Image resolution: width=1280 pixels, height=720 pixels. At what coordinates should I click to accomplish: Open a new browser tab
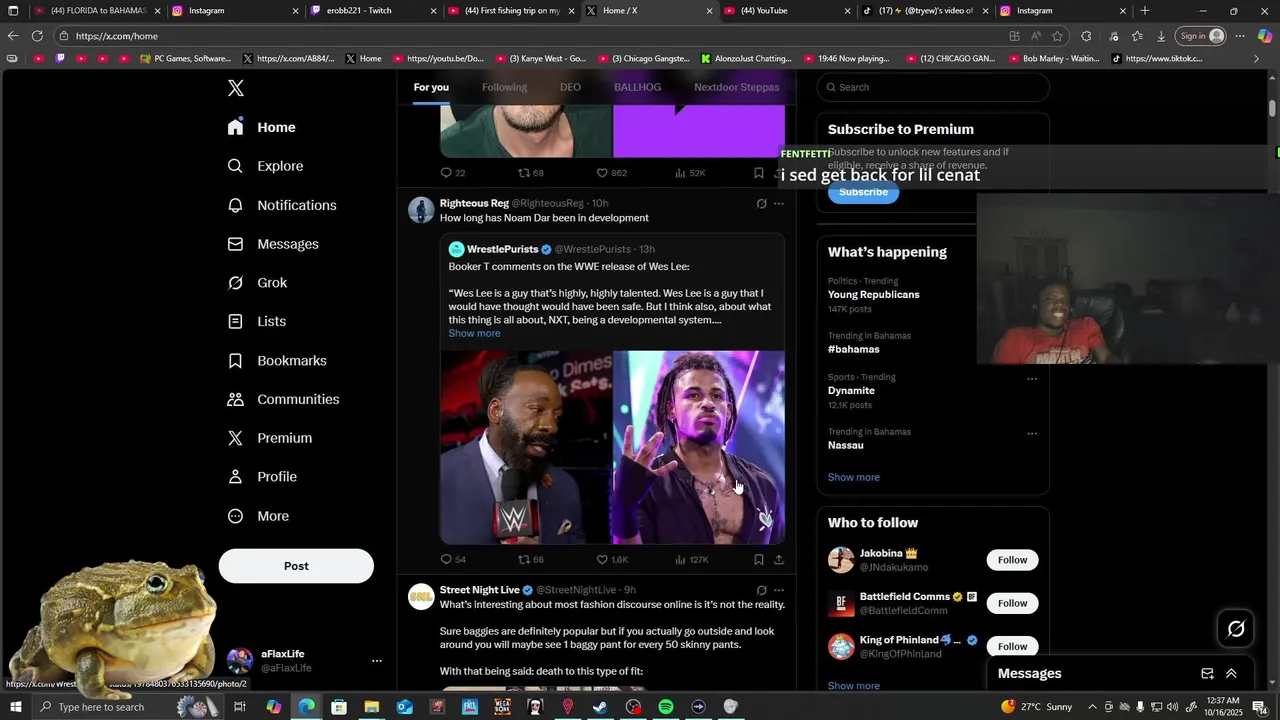point(1145,11)
